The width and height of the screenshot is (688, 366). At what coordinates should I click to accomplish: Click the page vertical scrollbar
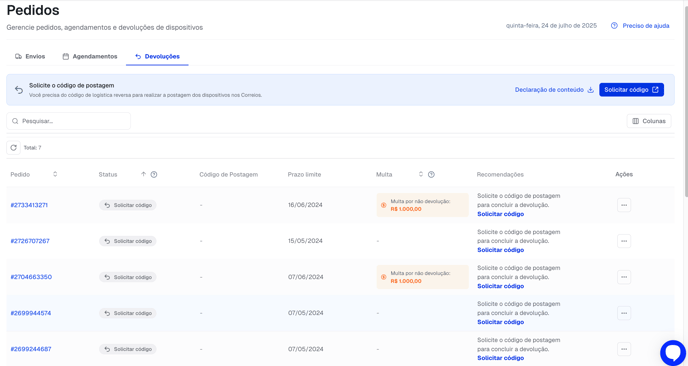point(685,101)
